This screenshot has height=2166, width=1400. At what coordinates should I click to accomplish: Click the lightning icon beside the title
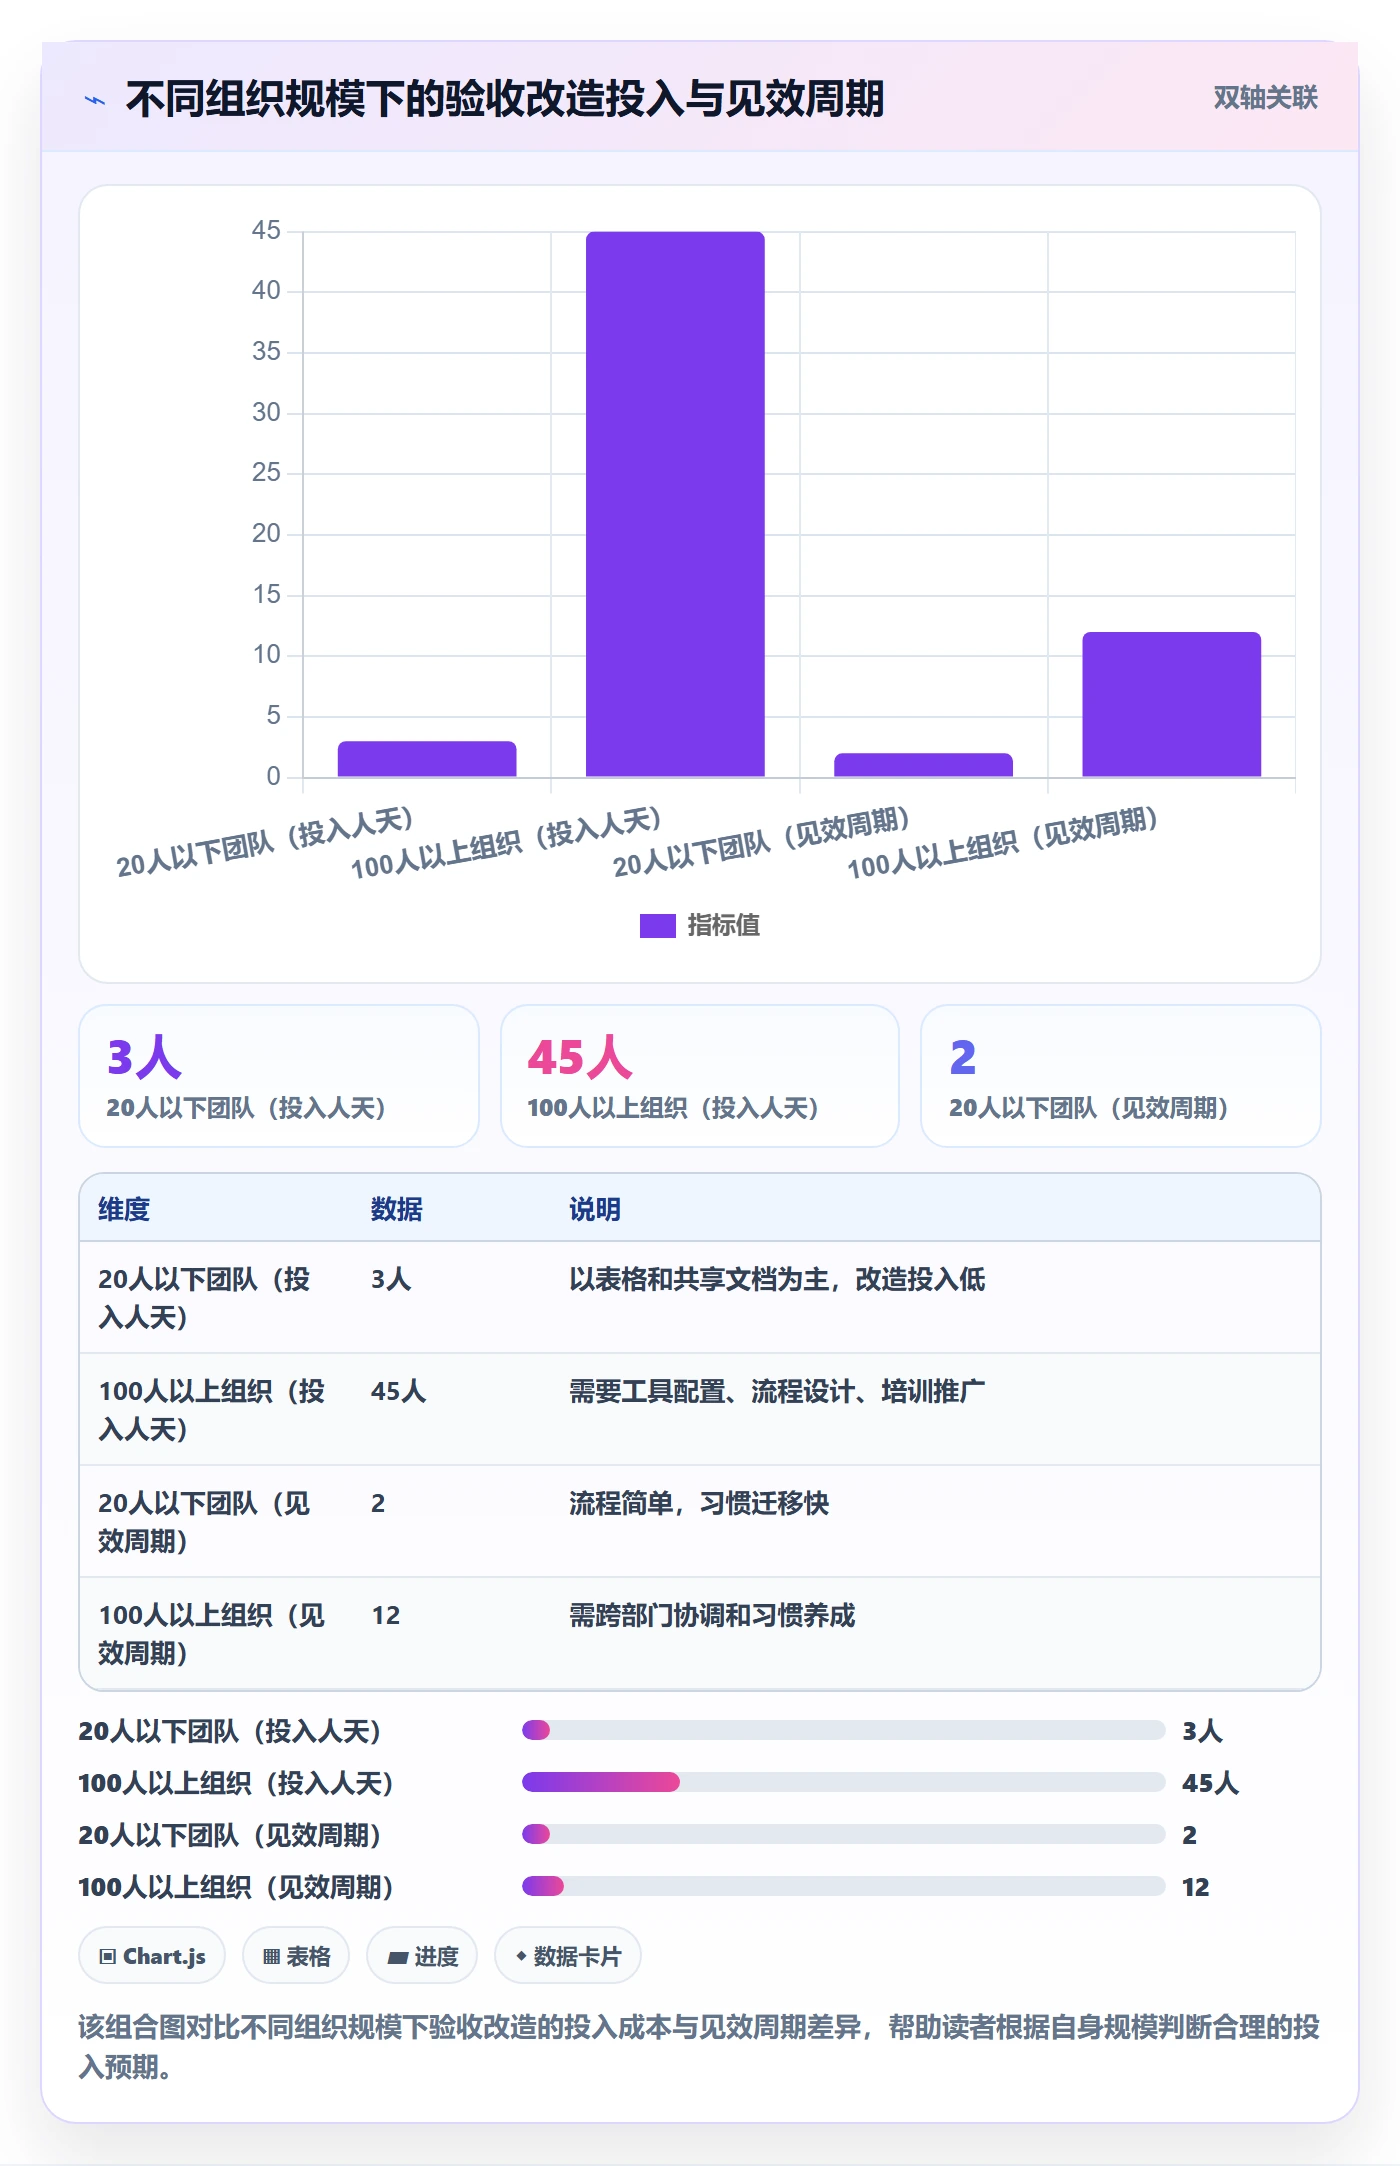pyautogui.click(x=95, y=100)
